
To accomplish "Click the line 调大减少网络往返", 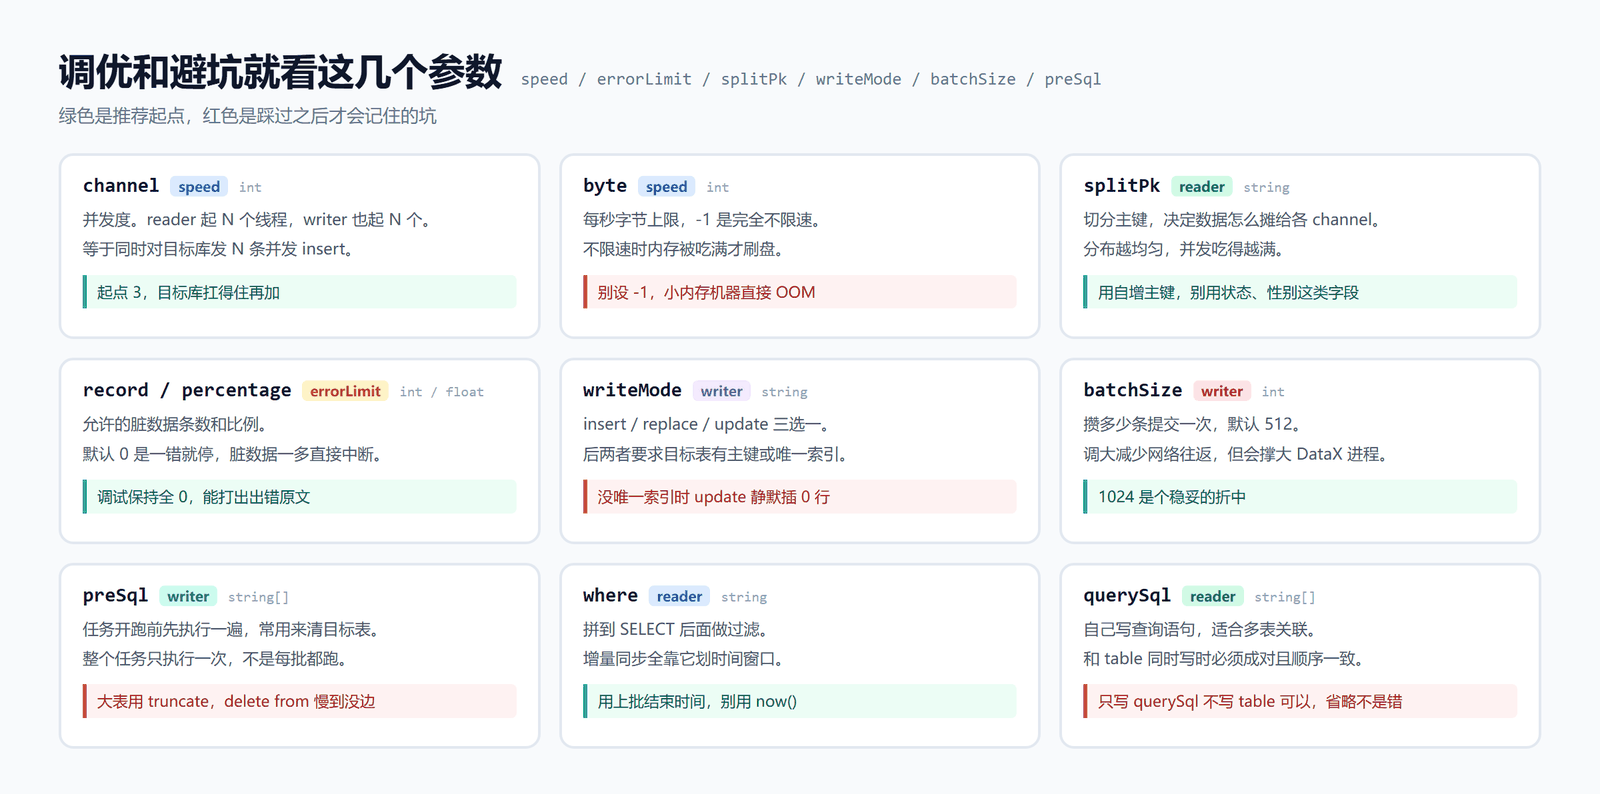I will [x=1236, y=454].
